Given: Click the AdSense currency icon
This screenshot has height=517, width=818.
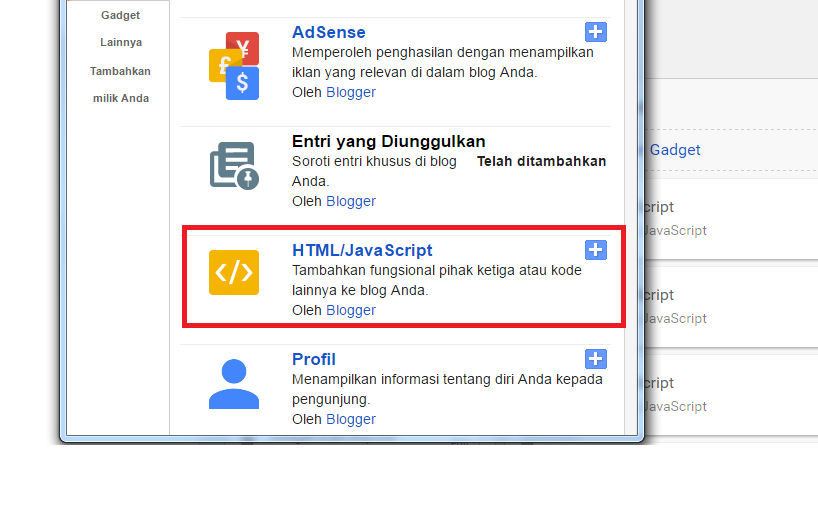Looking at the screenshot, I should pyautogui.click(x=234, y=66).
